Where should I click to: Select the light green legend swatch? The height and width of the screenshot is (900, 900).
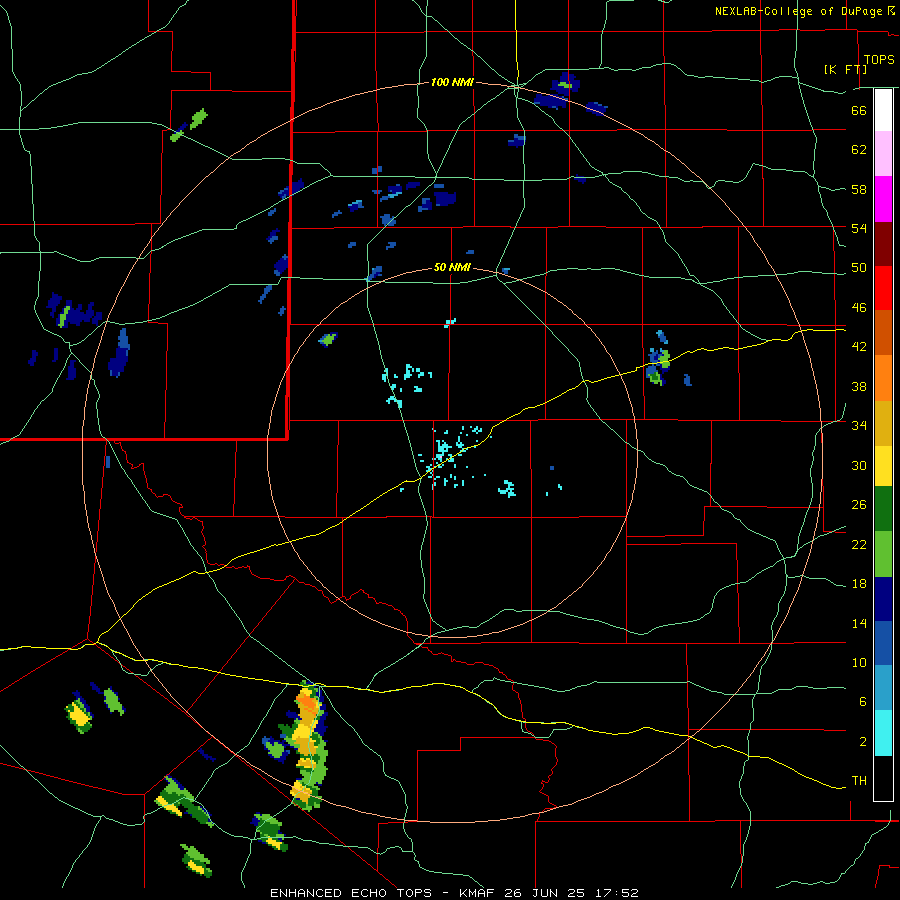coord(883,554)
